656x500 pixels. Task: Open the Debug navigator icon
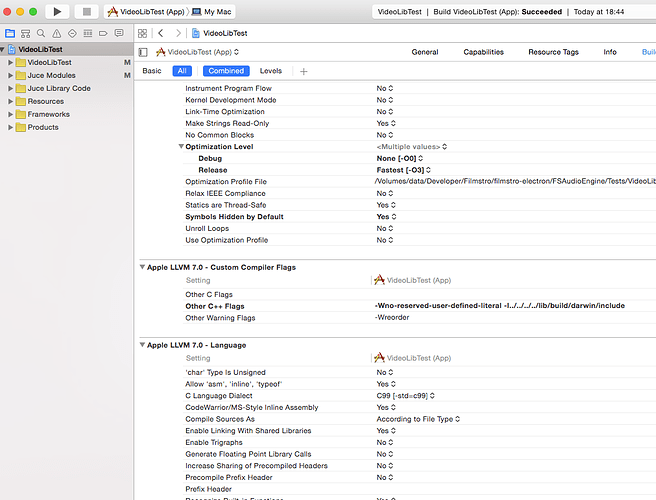pyautogui.click(x=87, y=33)
